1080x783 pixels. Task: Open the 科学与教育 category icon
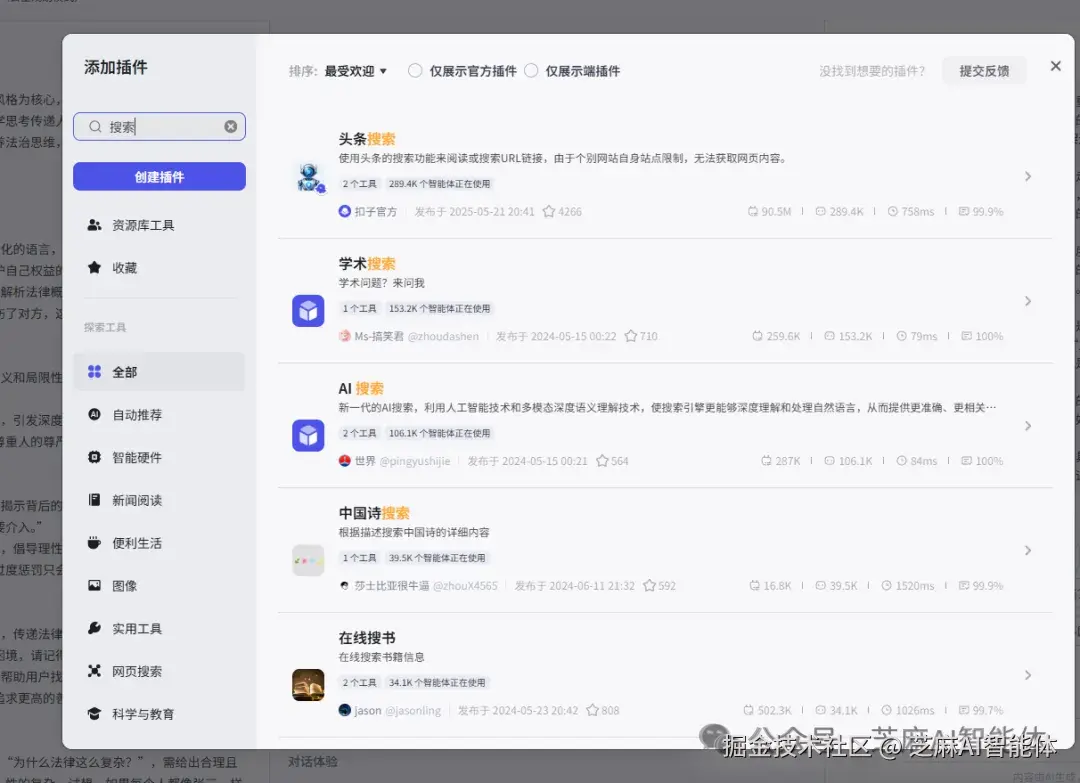(92, 714)
